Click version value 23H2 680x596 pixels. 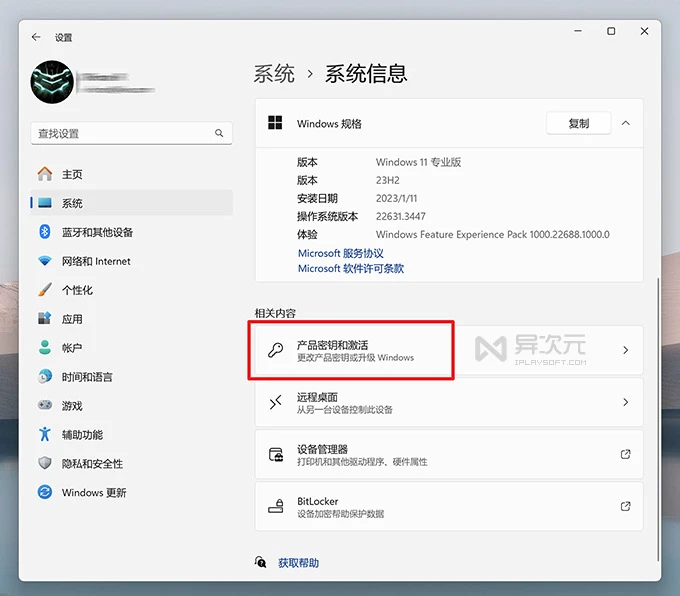tap(388, 180)
